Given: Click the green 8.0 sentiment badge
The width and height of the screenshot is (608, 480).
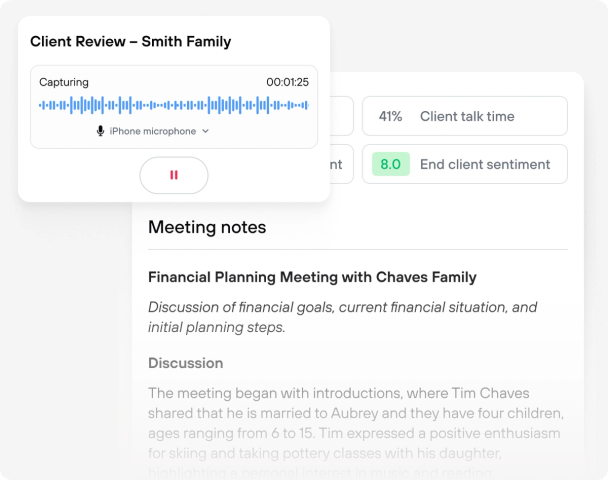Looking at the screenshot, I should [x=390, y=164].
